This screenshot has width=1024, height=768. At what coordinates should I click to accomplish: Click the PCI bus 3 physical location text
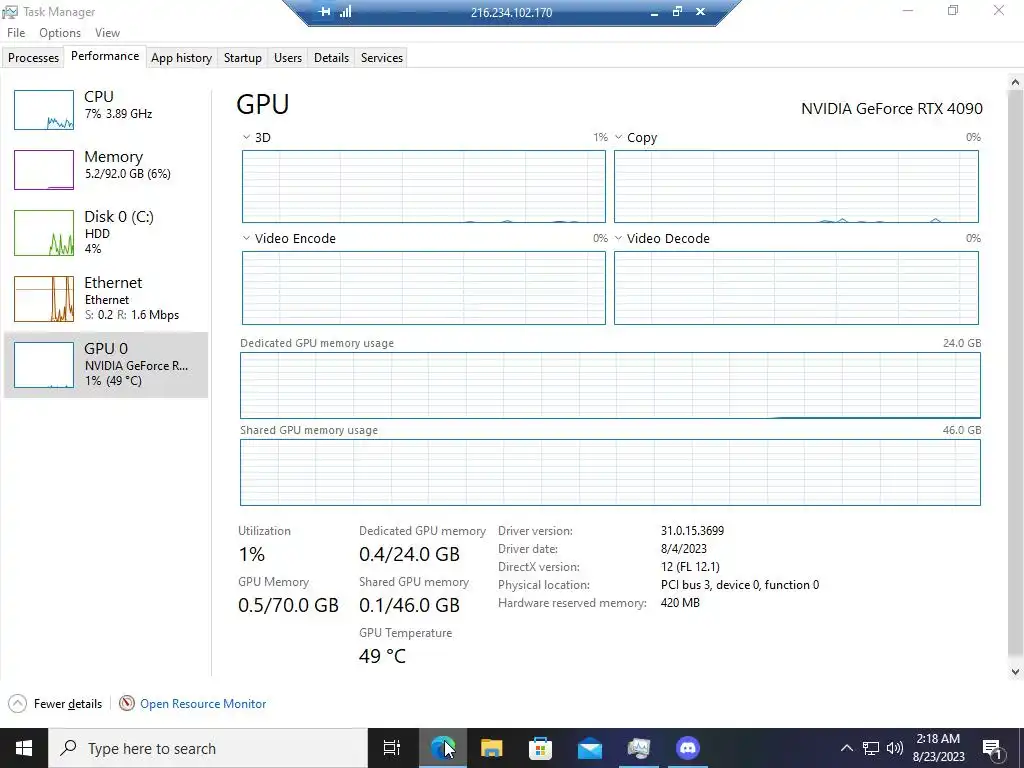coord(740,584)
